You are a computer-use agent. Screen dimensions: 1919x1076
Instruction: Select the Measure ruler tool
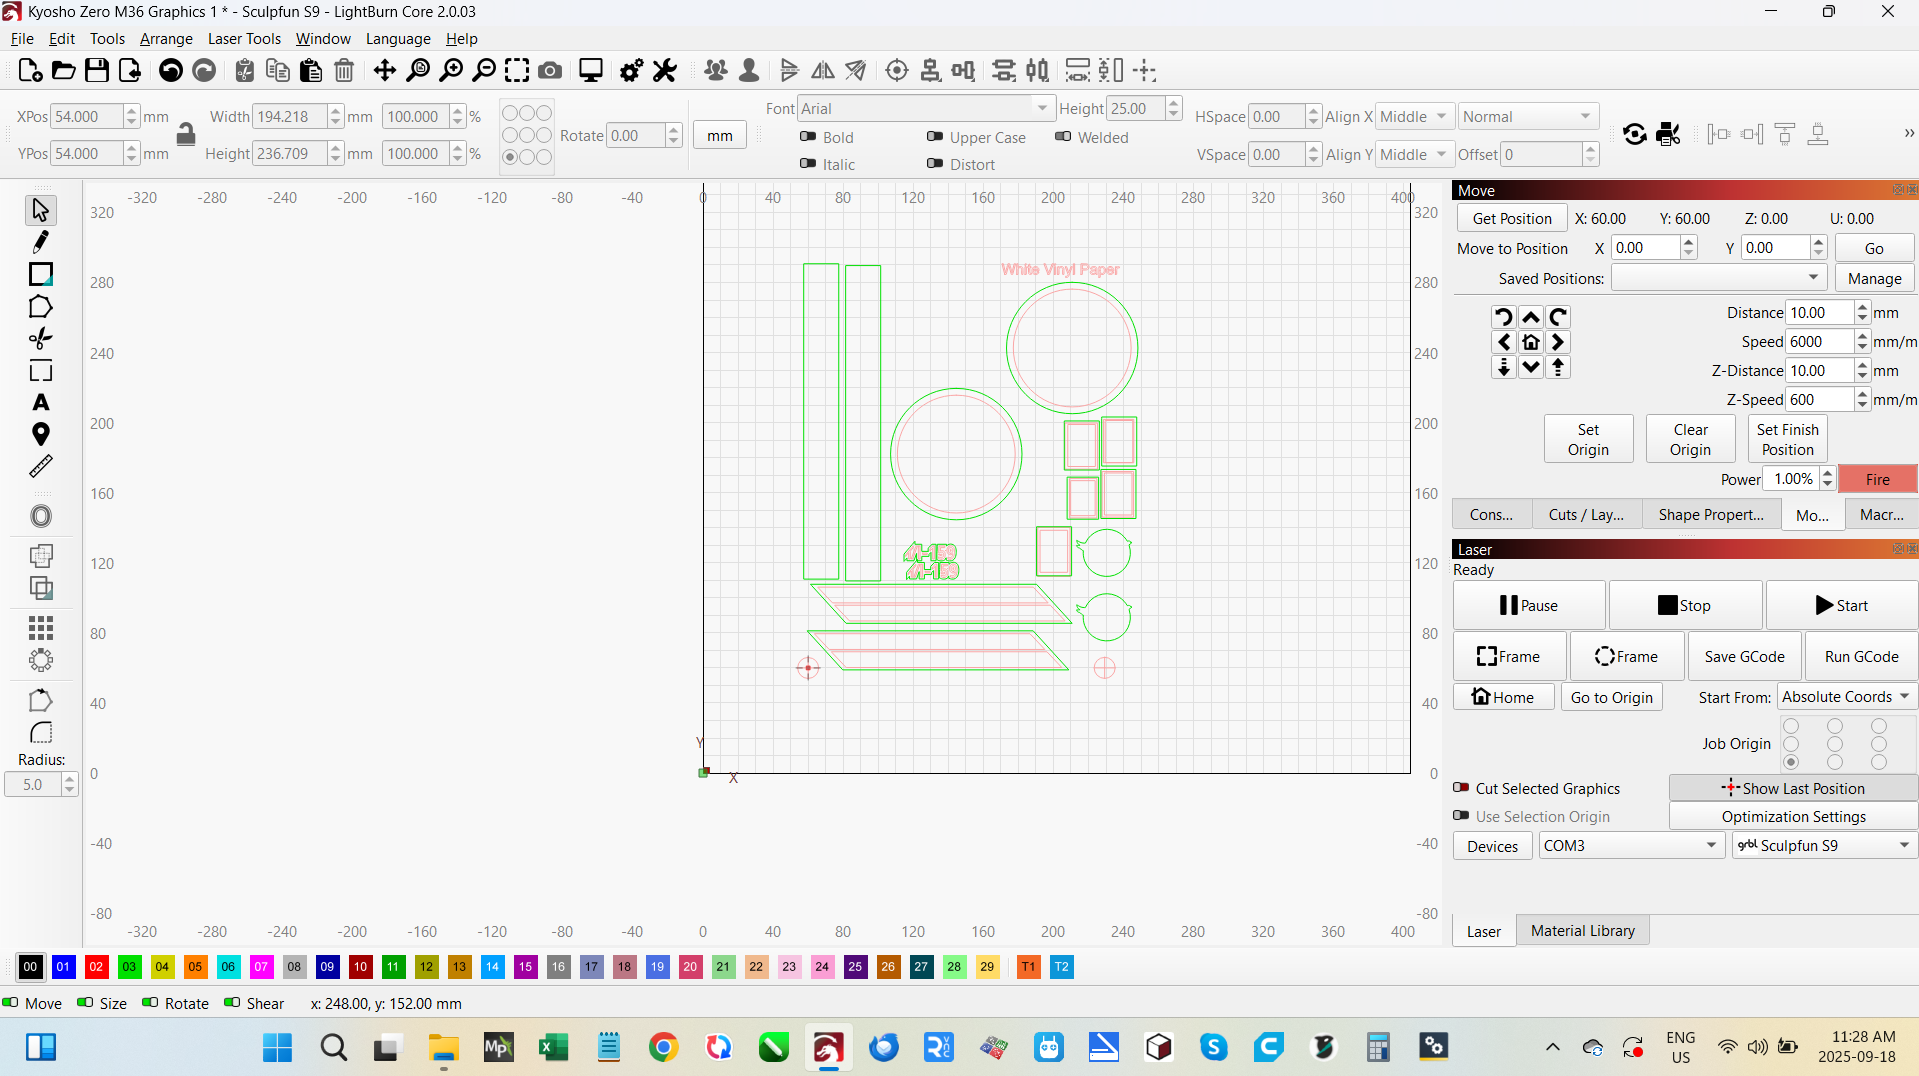(x=40, y=467)
